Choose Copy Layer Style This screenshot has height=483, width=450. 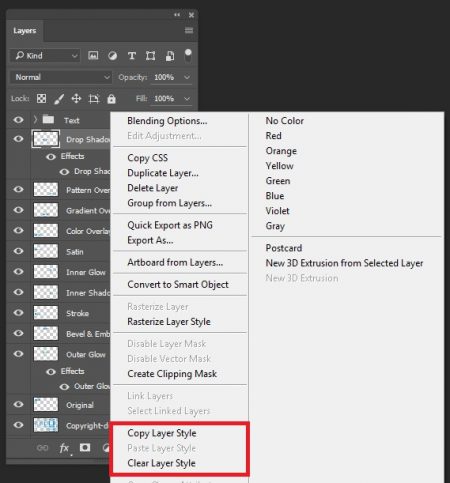click(x=162, y=433)
